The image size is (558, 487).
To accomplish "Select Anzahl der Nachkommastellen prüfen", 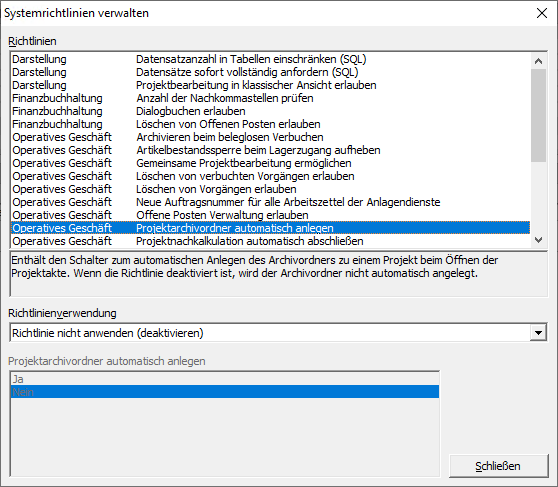I will pos(270,98).
